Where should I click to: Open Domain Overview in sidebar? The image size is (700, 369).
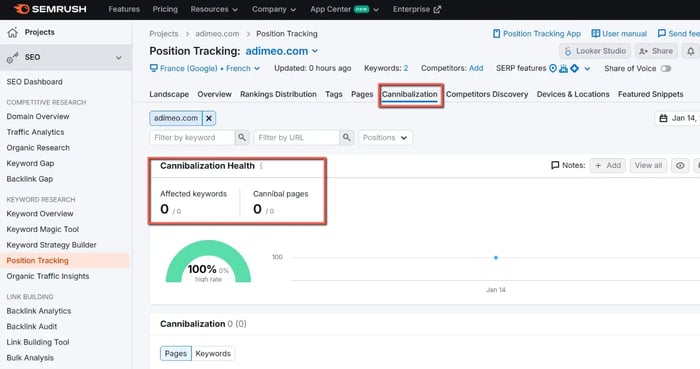[x=38, y=116]
